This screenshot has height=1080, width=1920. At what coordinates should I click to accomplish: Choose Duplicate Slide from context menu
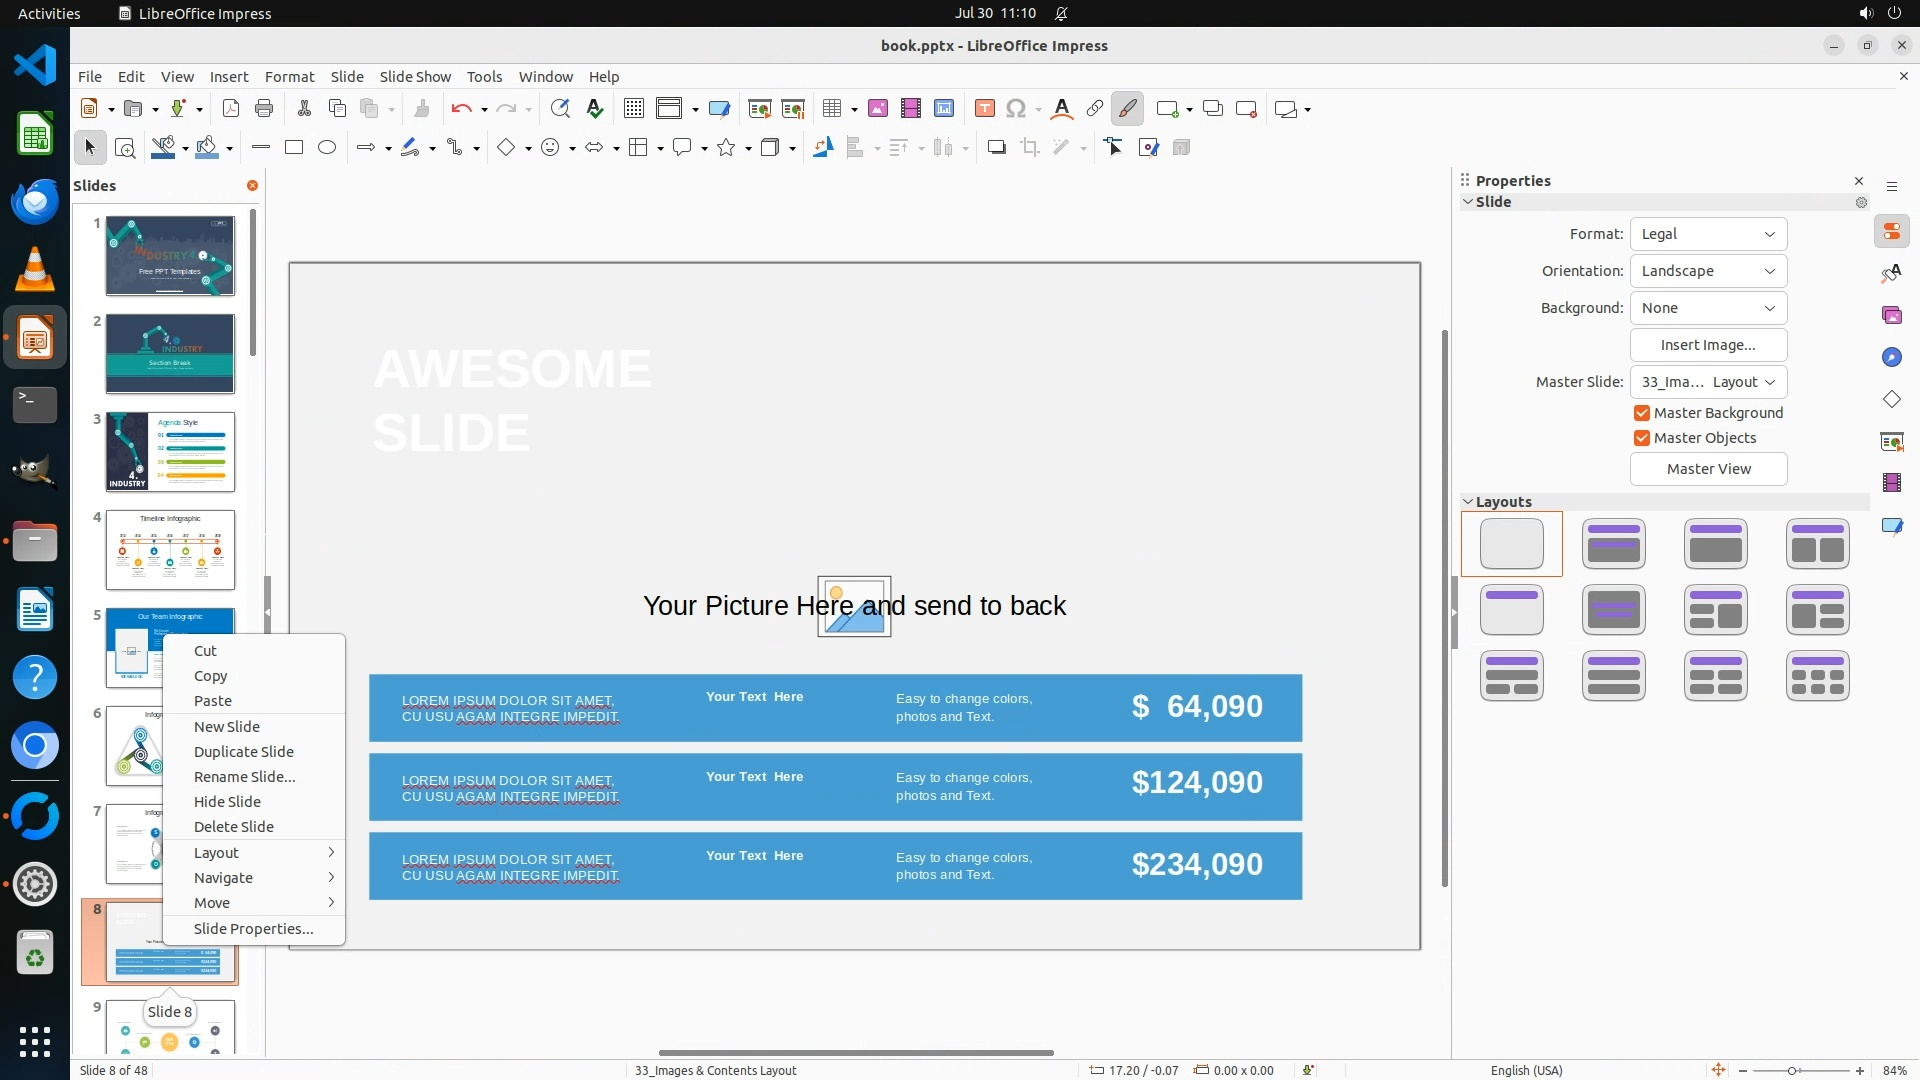click(x=244, y=752)
